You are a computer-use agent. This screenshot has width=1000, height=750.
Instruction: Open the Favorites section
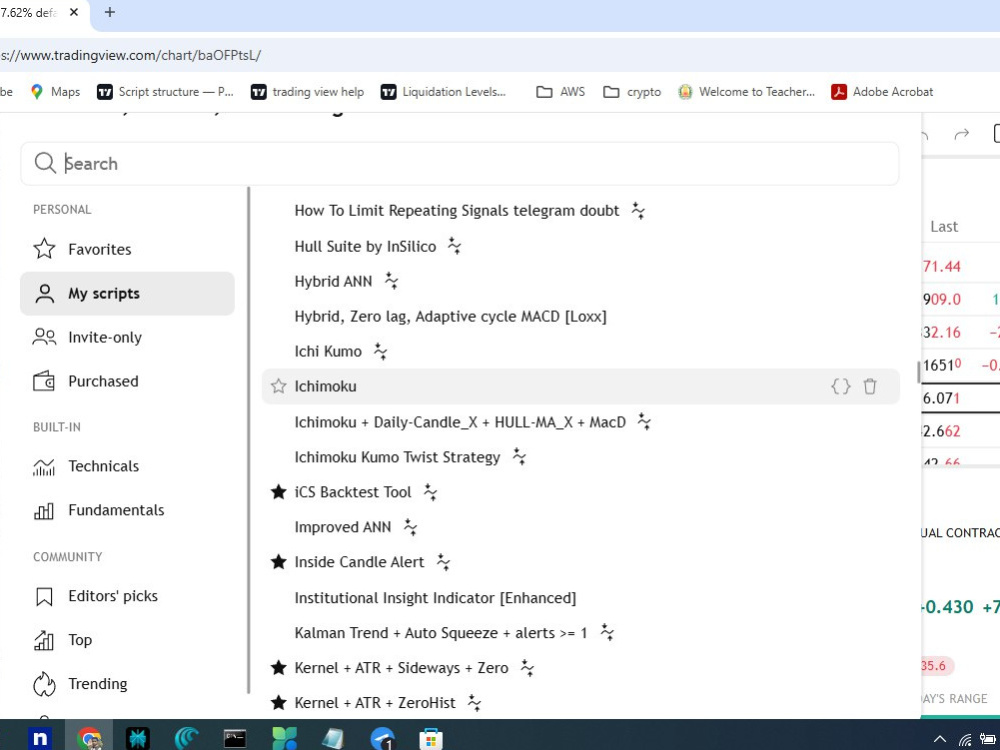(x=127, y=249)
